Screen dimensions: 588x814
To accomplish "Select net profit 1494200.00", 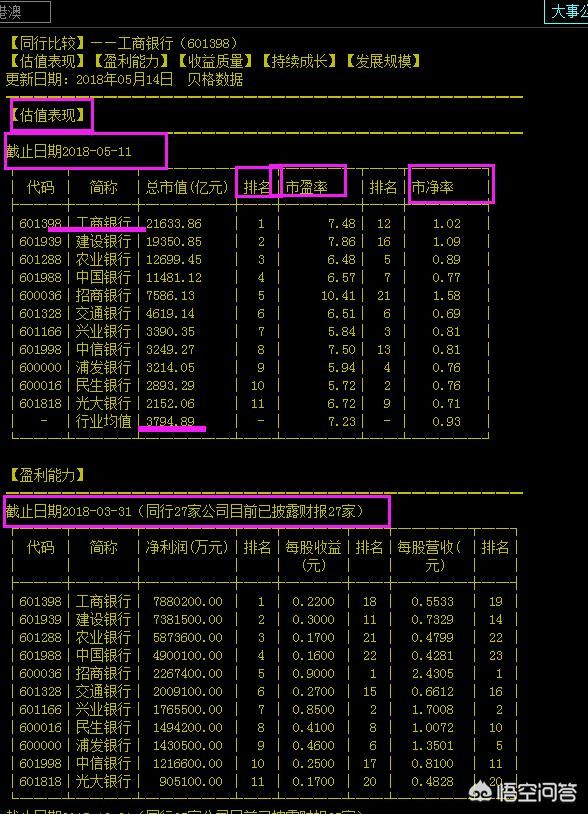I will tap(188, 728).
